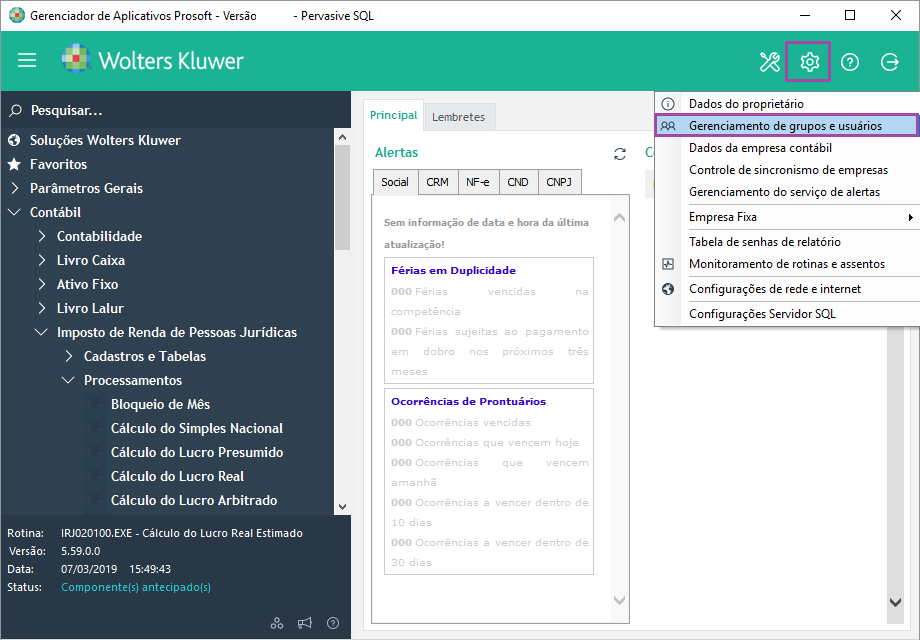Expand Cadastros e Tabelas node
The height and width of the screenshot is (640, 920).
point(69,356)
